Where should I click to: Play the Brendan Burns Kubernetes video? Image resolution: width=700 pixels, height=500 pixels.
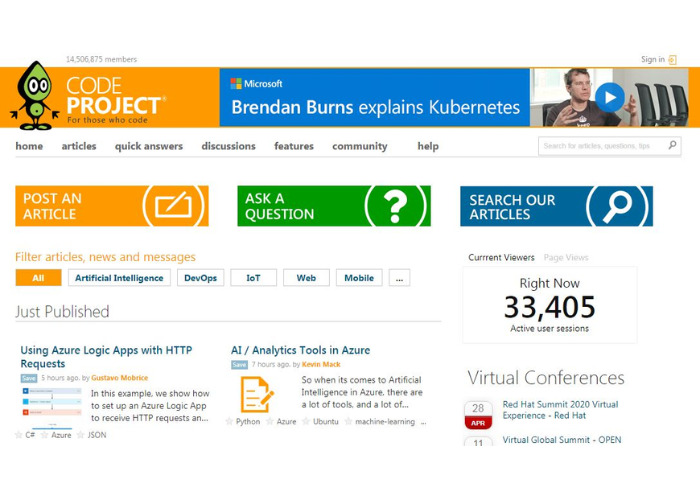point(609,96)
